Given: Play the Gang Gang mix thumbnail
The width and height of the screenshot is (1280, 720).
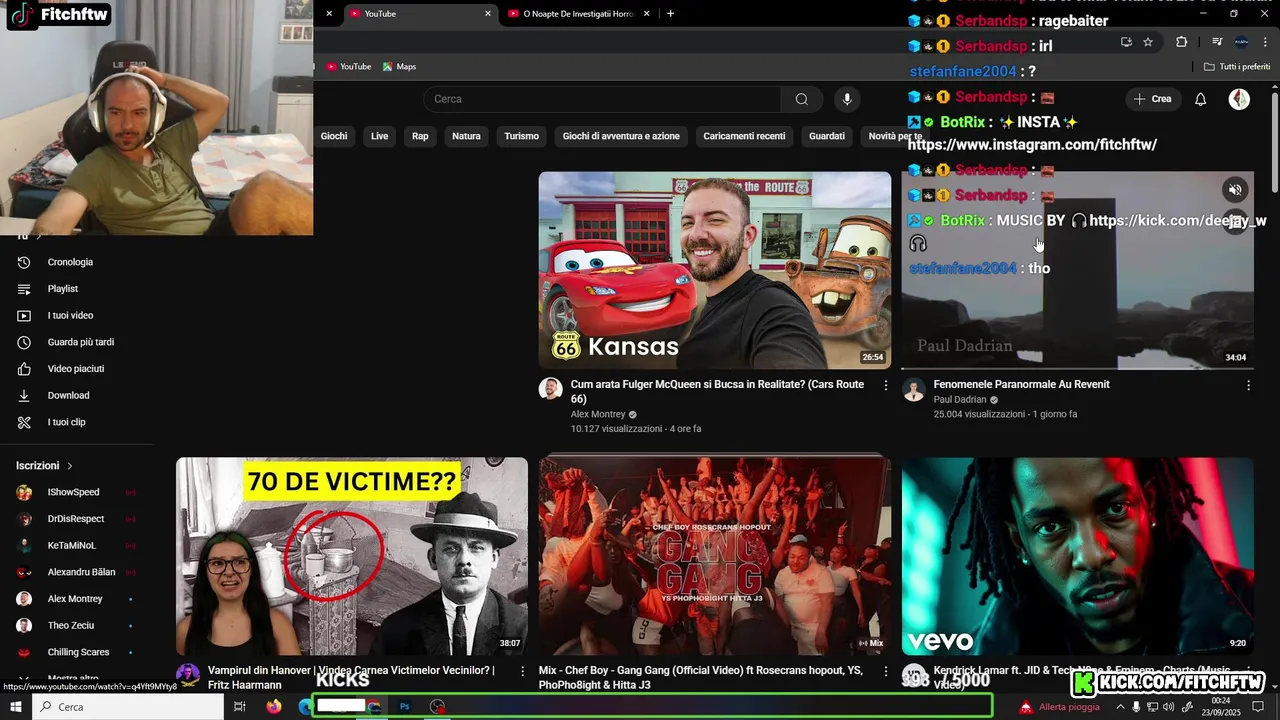Looking at the screenshot, I should [715, 556].
